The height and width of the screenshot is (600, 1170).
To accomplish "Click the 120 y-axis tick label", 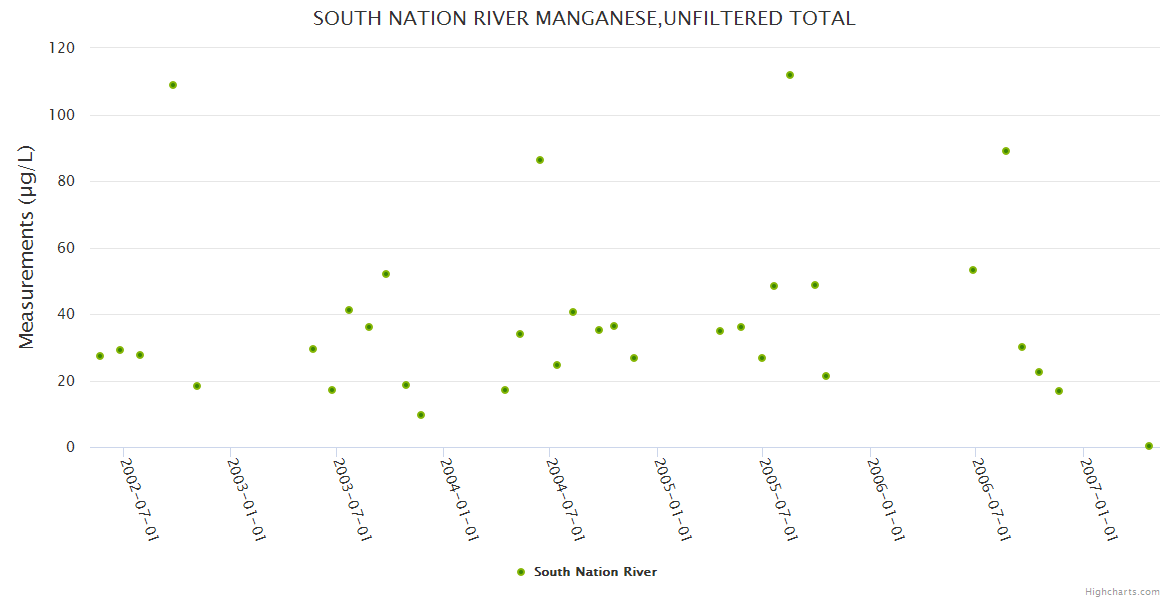I will click(x=62, y=47).
